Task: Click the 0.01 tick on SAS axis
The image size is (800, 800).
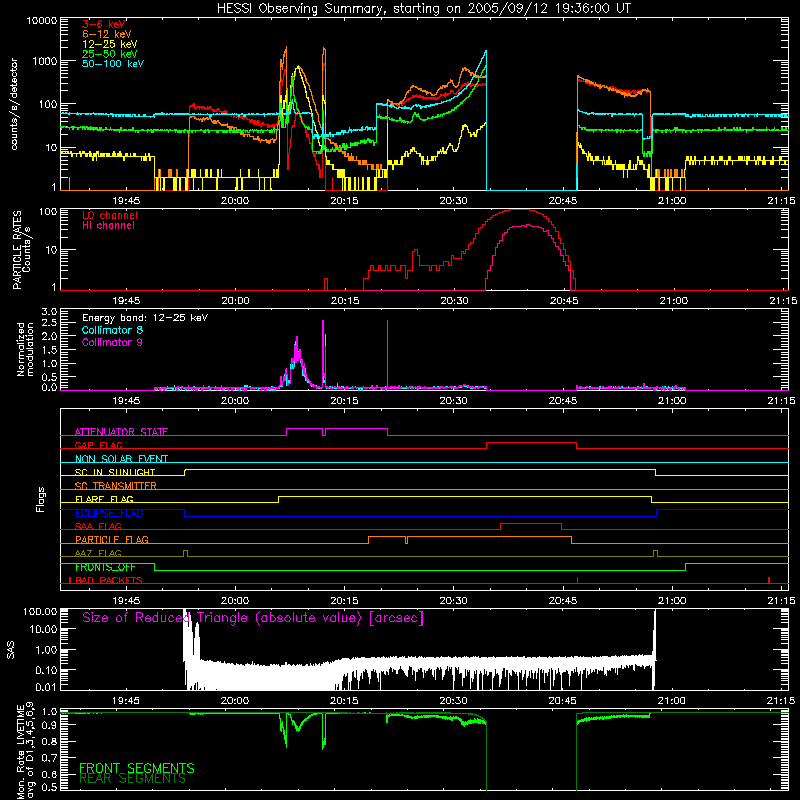Action: (46, 687)
